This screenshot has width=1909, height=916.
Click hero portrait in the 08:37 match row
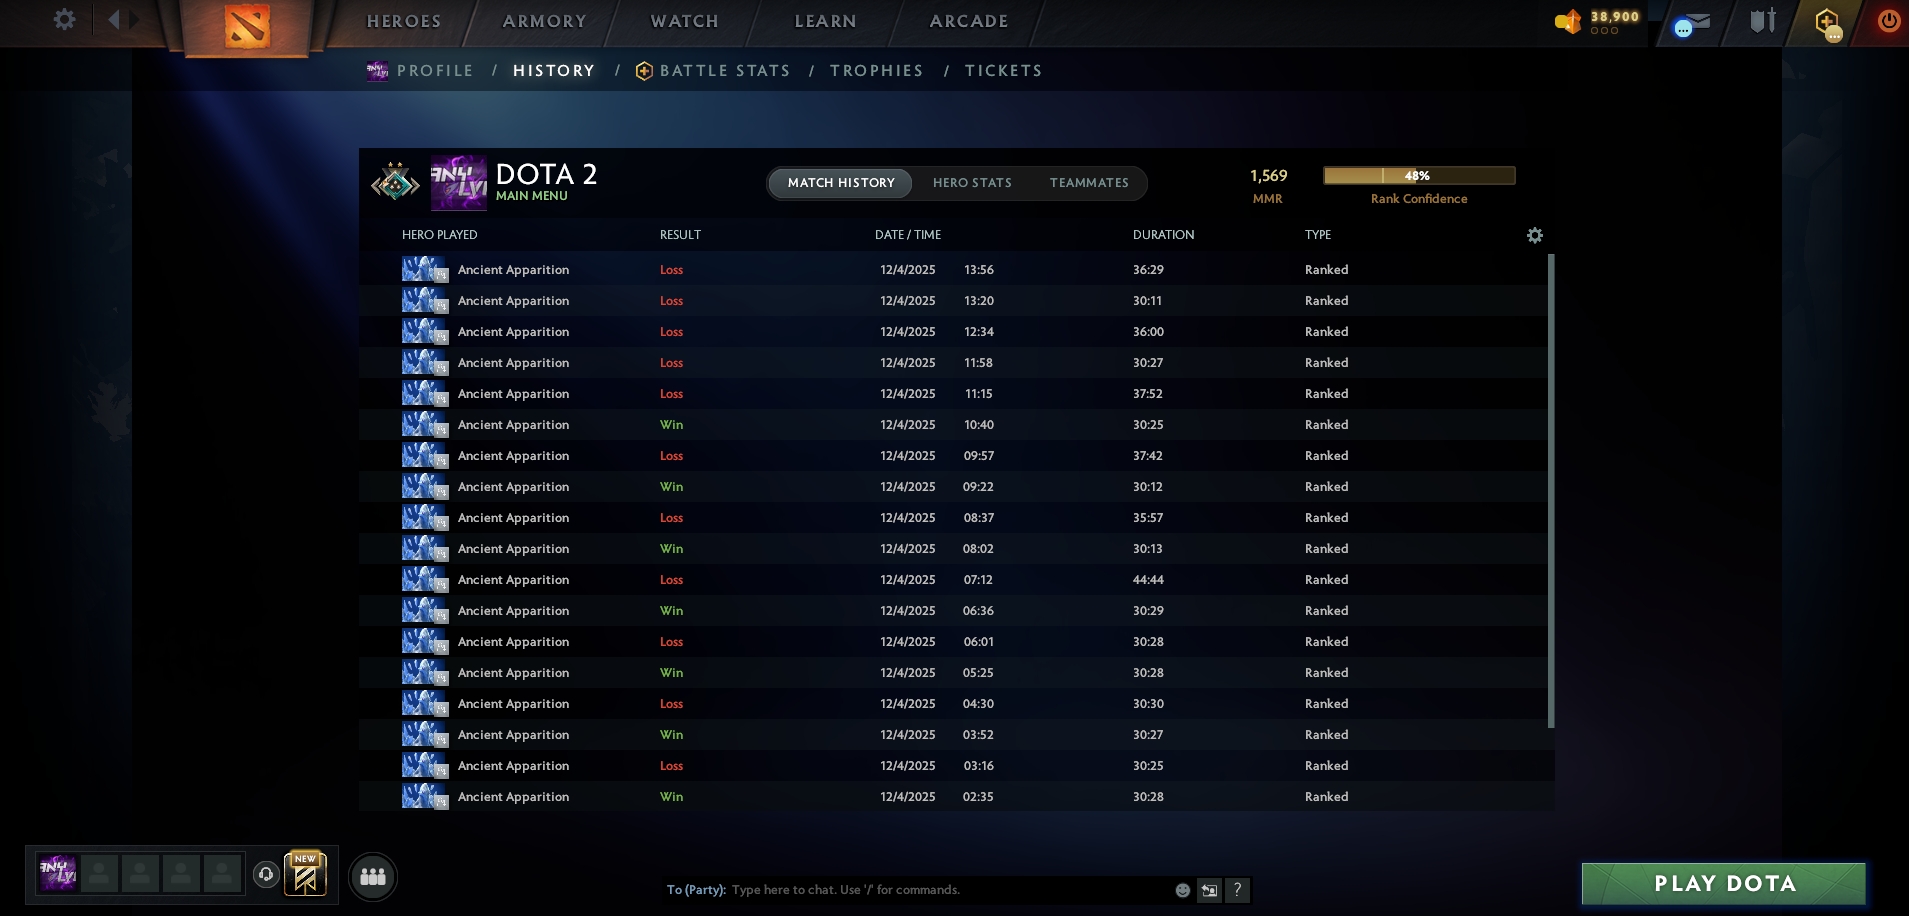(425, 518)
